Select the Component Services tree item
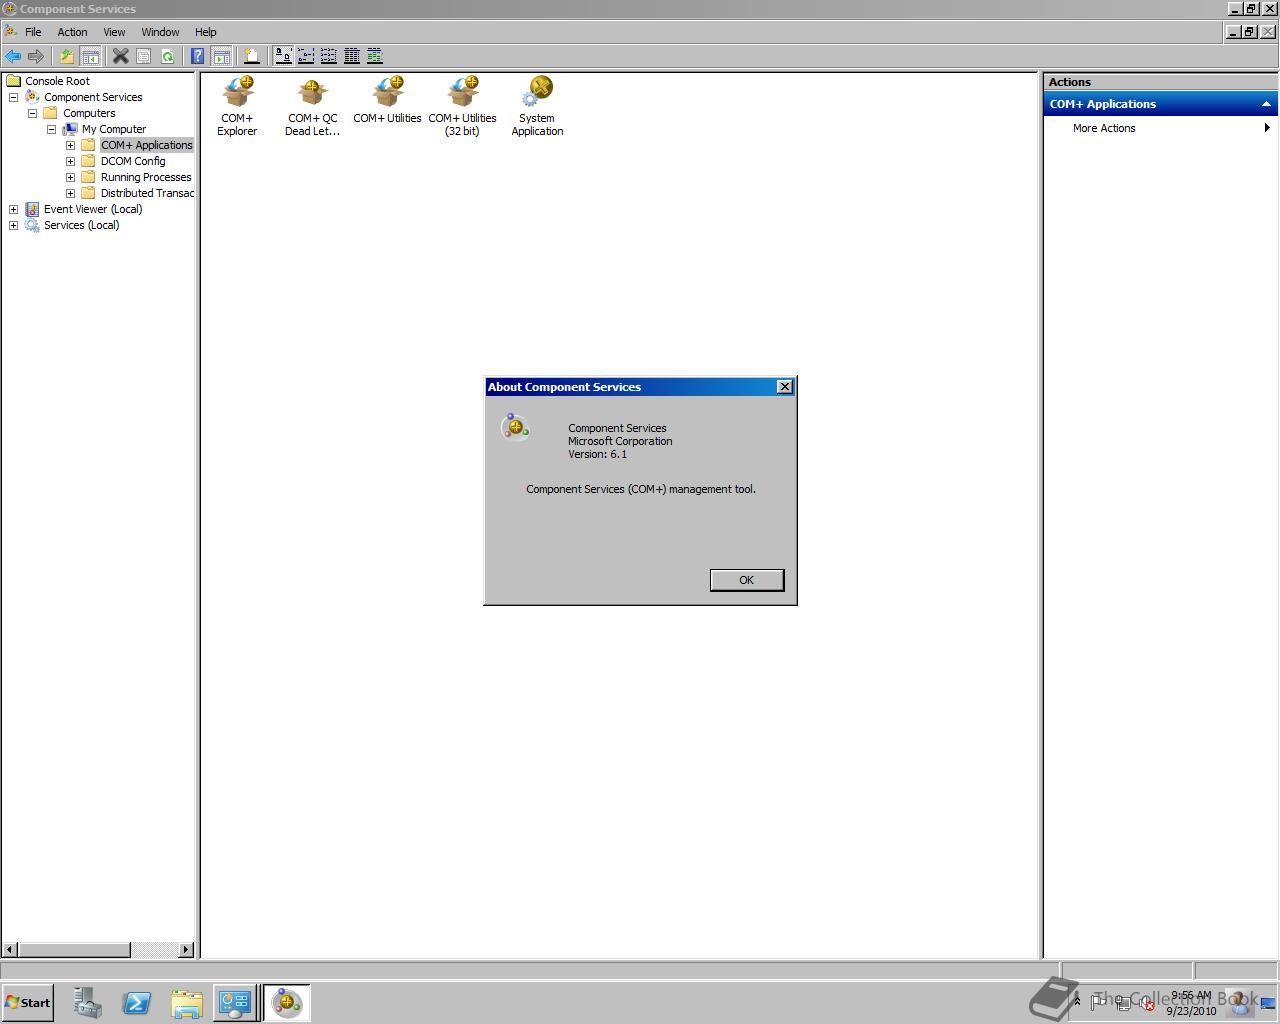 (x=93, y=97)
